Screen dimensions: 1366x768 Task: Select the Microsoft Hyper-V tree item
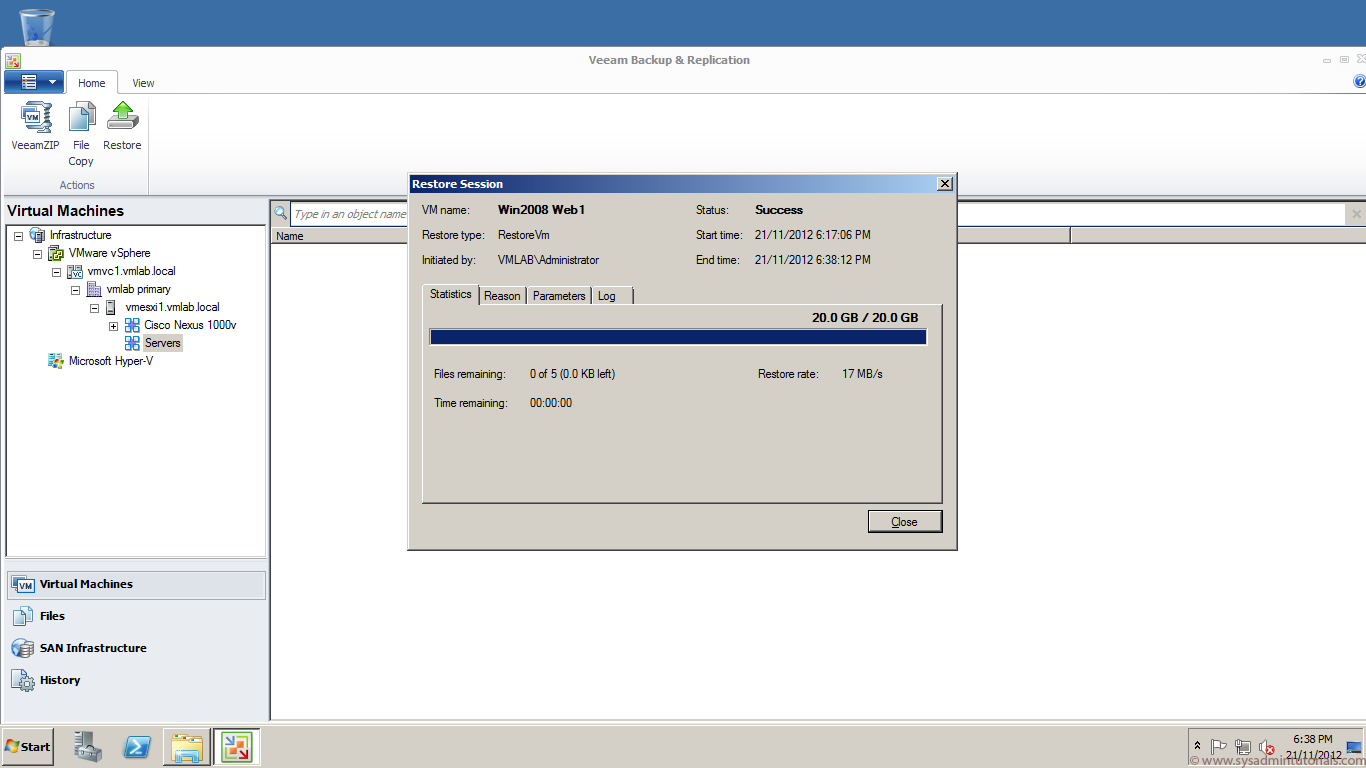[110, 361]
